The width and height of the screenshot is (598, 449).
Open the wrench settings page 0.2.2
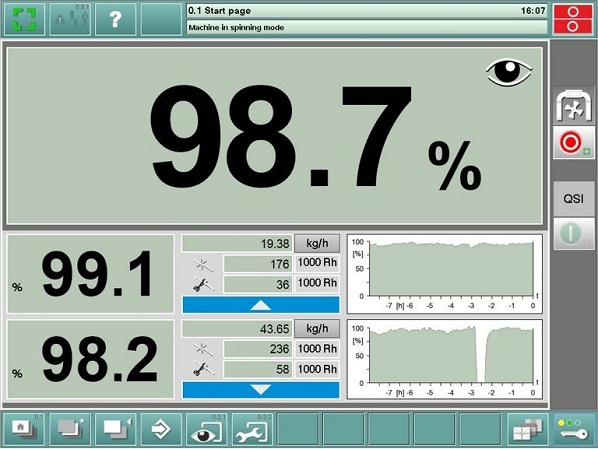click(x=252, y=429)
